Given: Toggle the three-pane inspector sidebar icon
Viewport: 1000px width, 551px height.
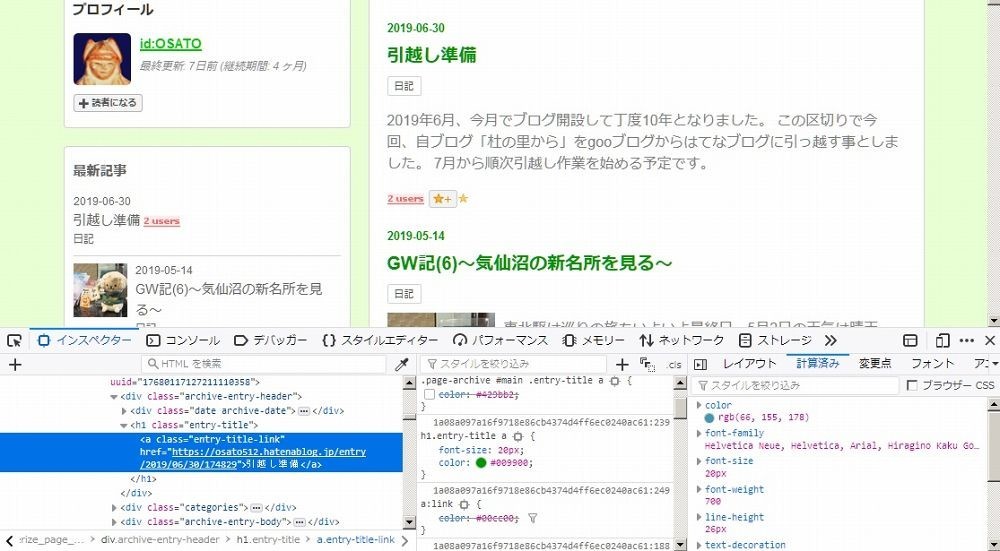Looking at the screenshot, I should coord(700,364).
